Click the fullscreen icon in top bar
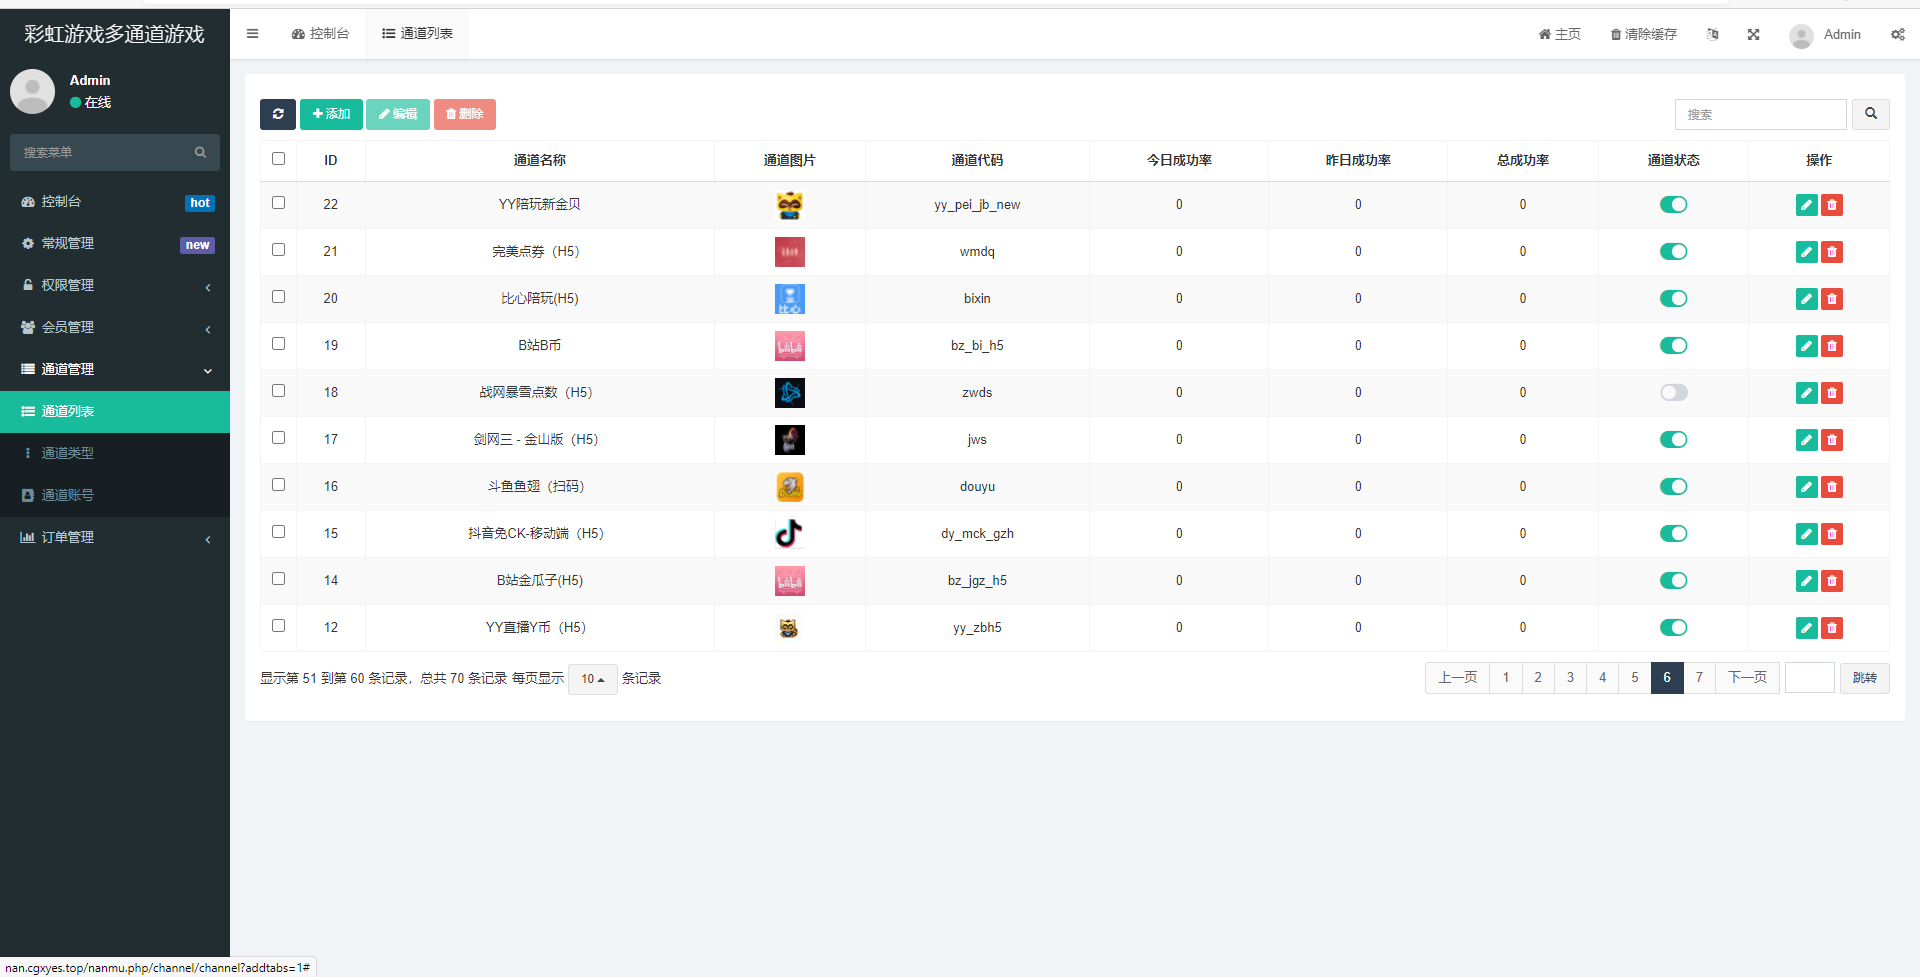Image resolution: width=1920 pixels, height=977 pixels. [1753, 35]
